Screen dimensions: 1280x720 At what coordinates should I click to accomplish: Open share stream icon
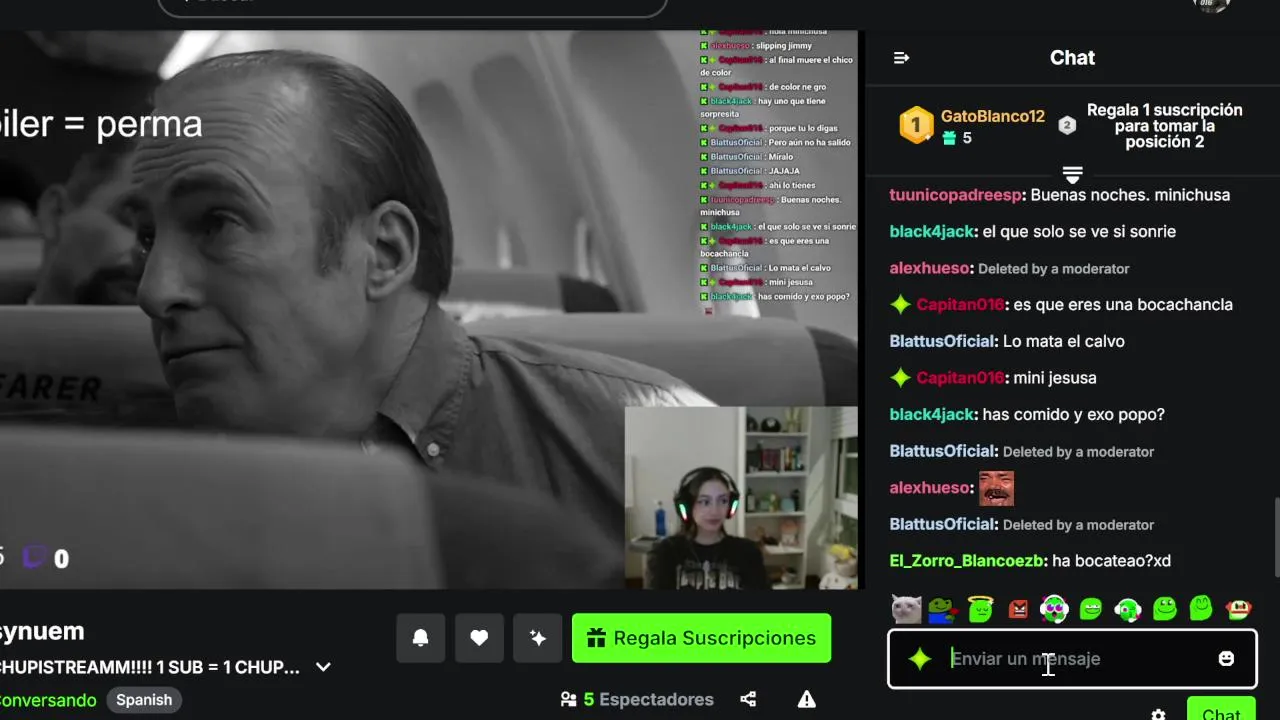(x=748, y=699)
